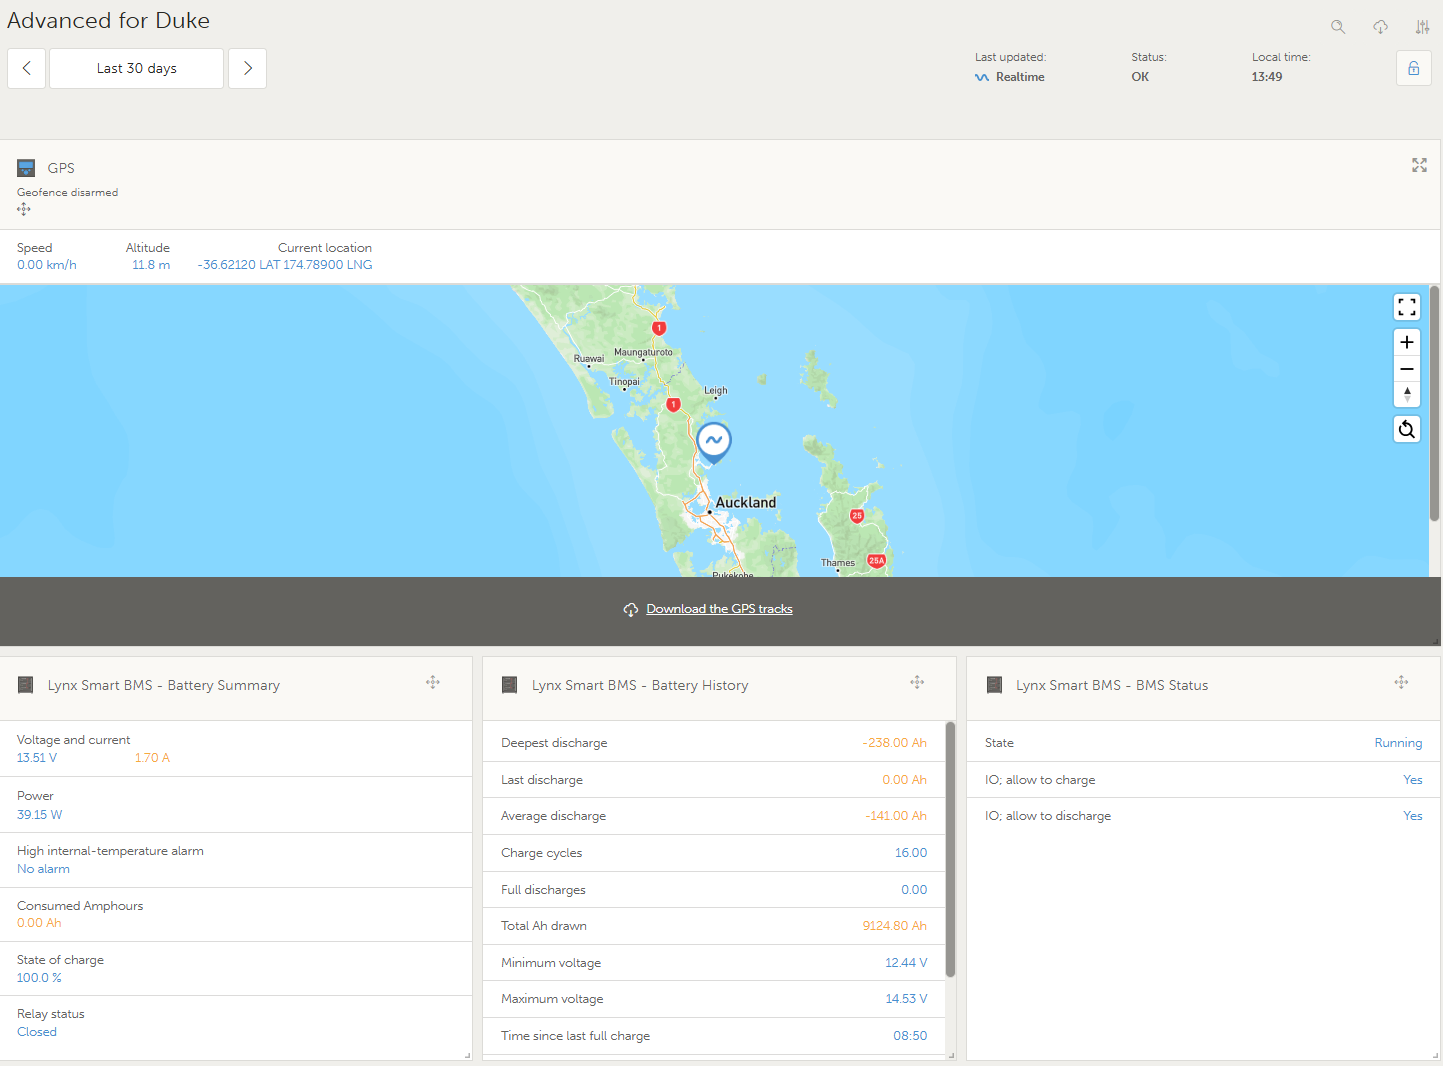Expand the GPS widget to fullscreen
Image resolution: width=1443 pixels, height=1066 pixels.
[x=1419, y=165]
